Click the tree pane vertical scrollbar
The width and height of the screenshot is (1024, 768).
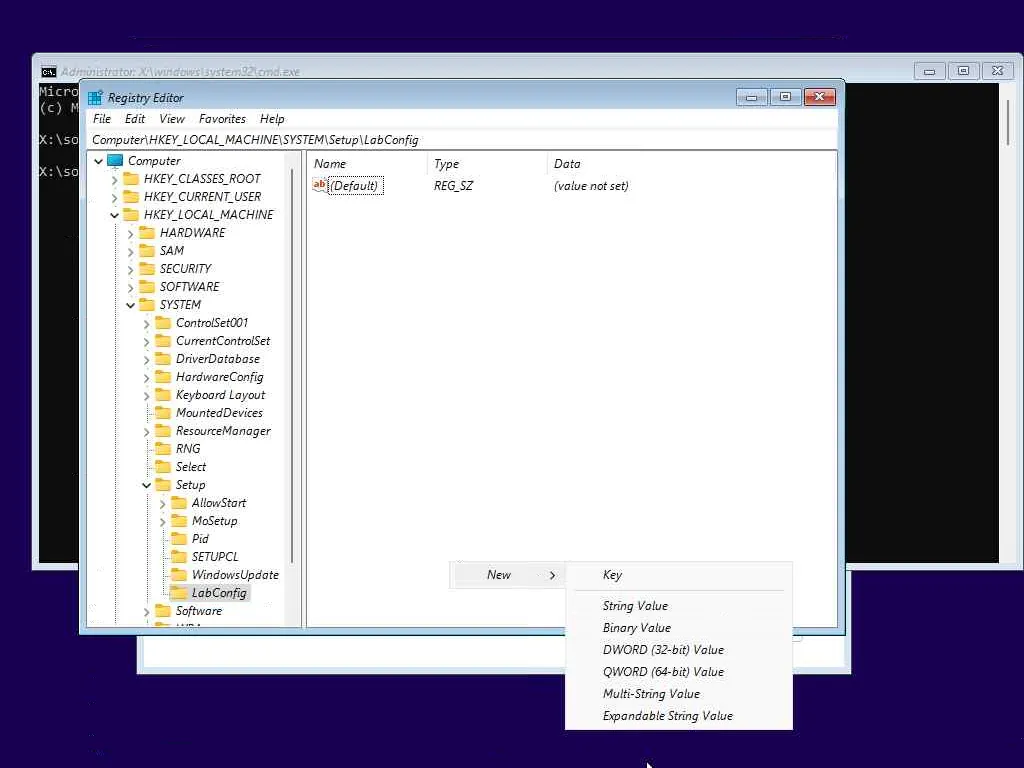point(292,366)
